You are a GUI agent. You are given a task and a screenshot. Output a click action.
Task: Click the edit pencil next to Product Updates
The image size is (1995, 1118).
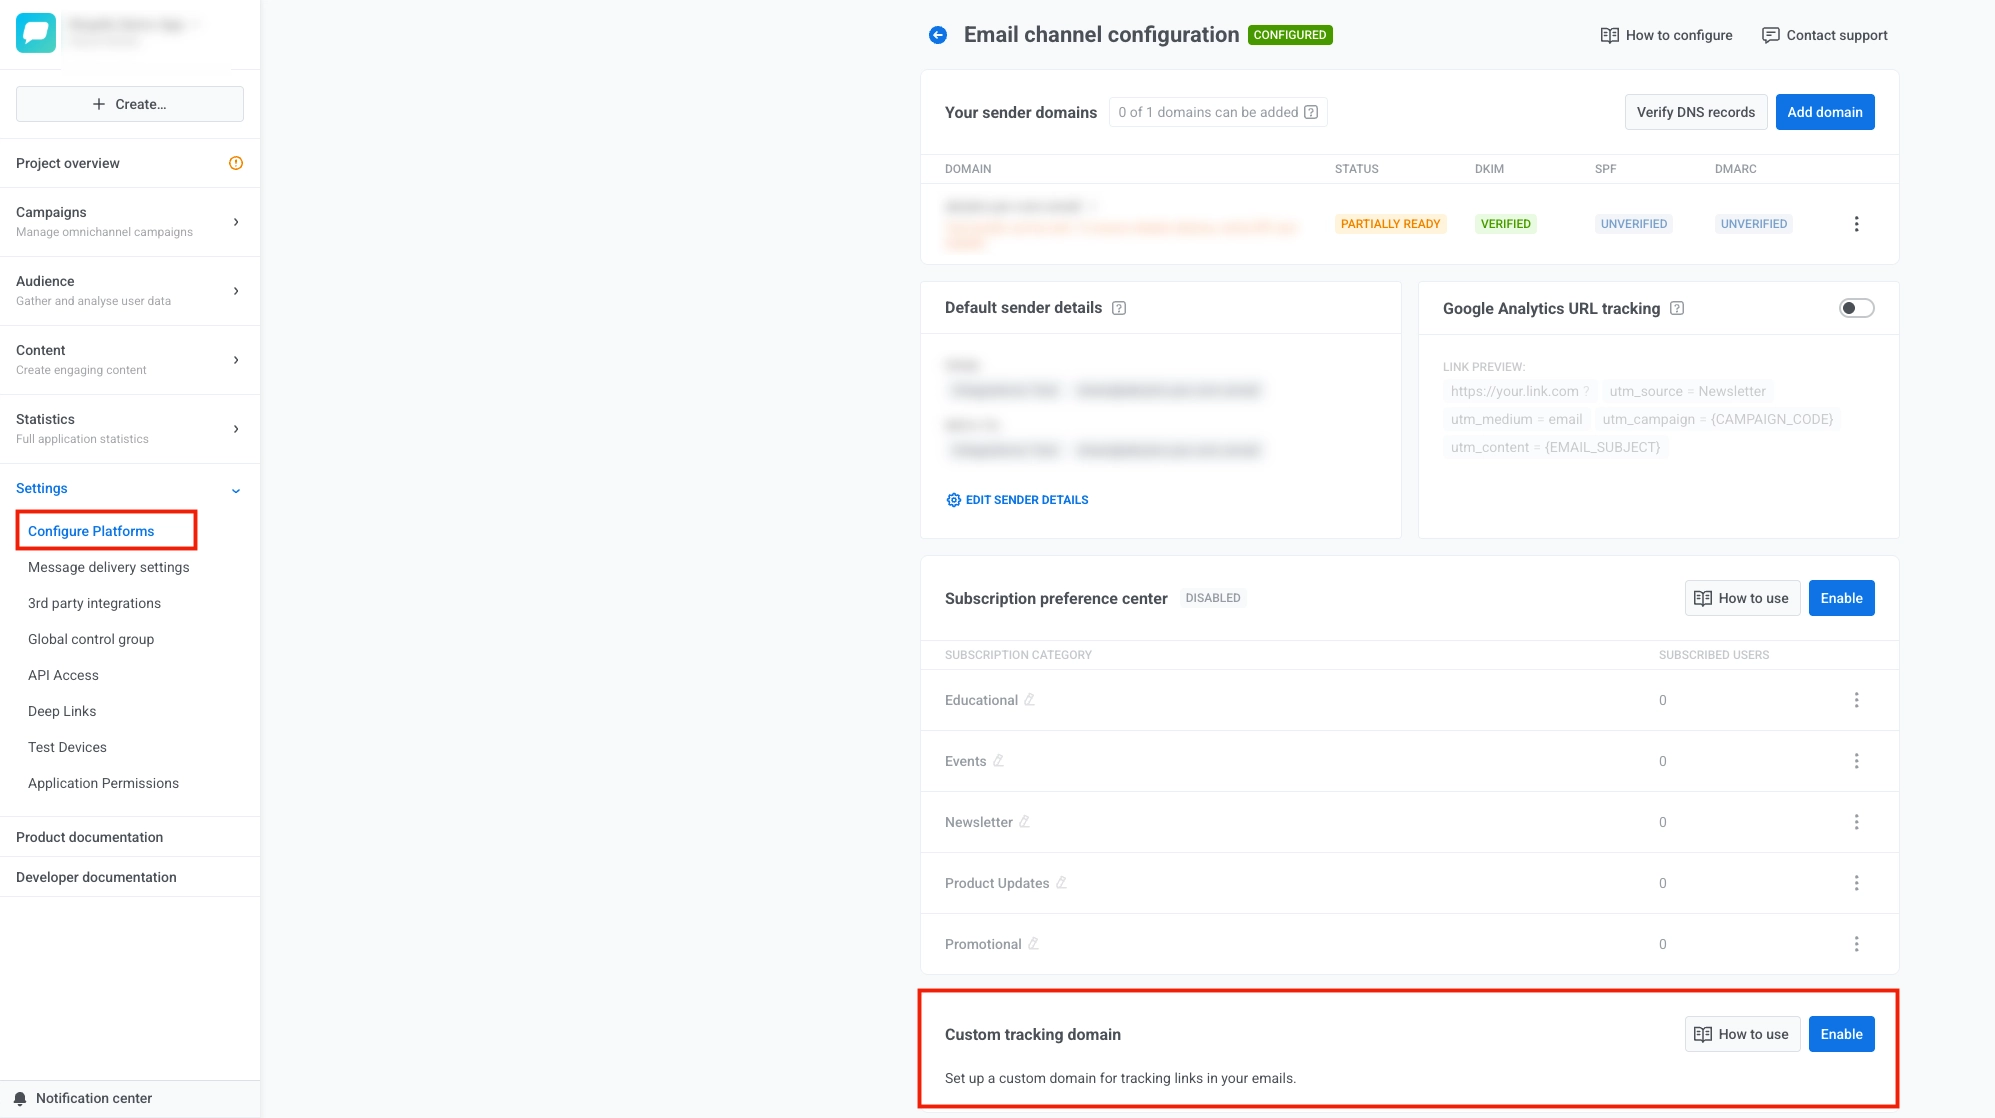[x=1061, y=883]
